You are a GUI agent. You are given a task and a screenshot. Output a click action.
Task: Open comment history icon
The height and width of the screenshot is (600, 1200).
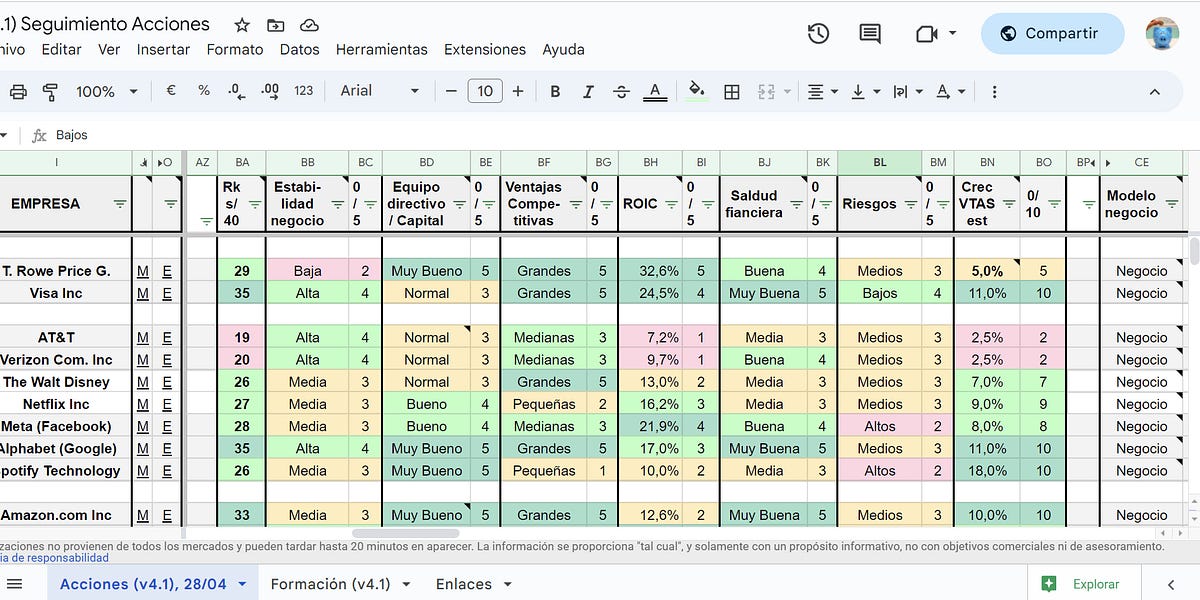coord(869,33)
